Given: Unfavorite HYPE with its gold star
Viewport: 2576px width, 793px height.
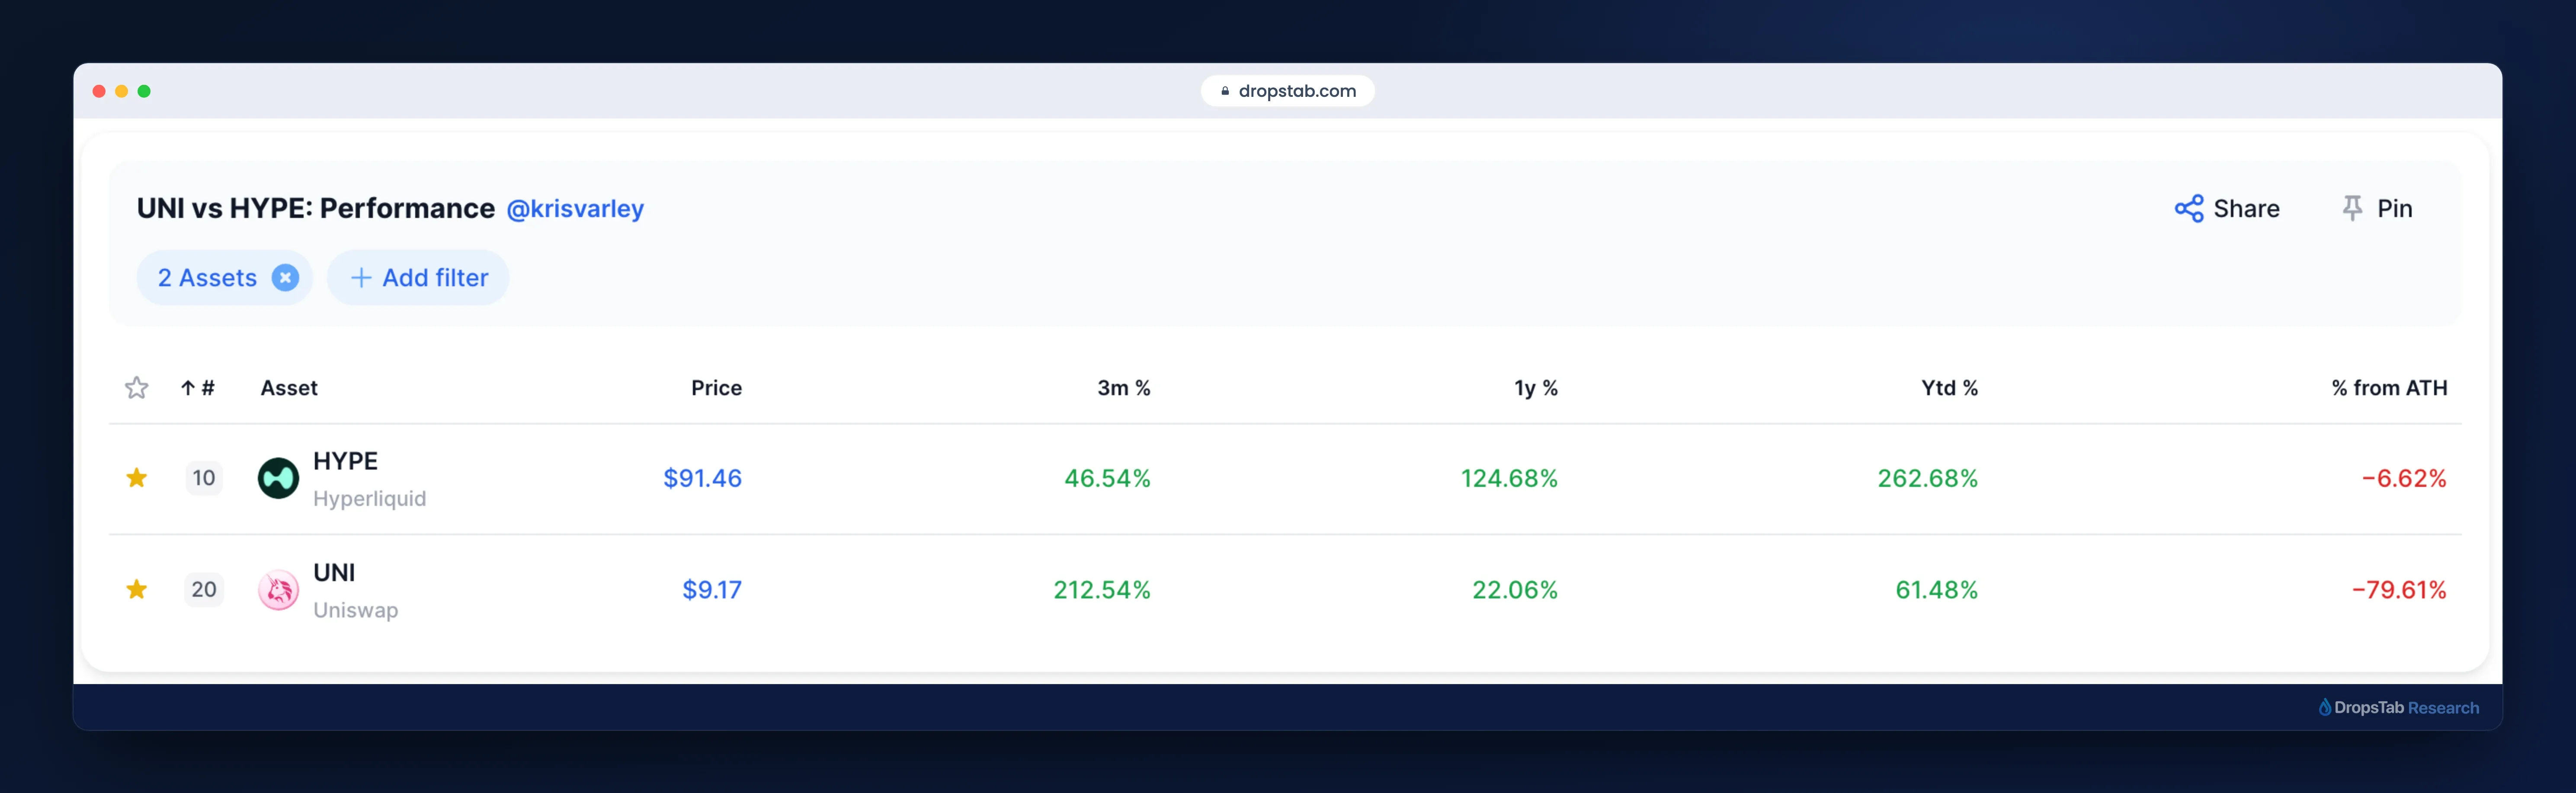Looking at the screenshot, I should (137, 478).
